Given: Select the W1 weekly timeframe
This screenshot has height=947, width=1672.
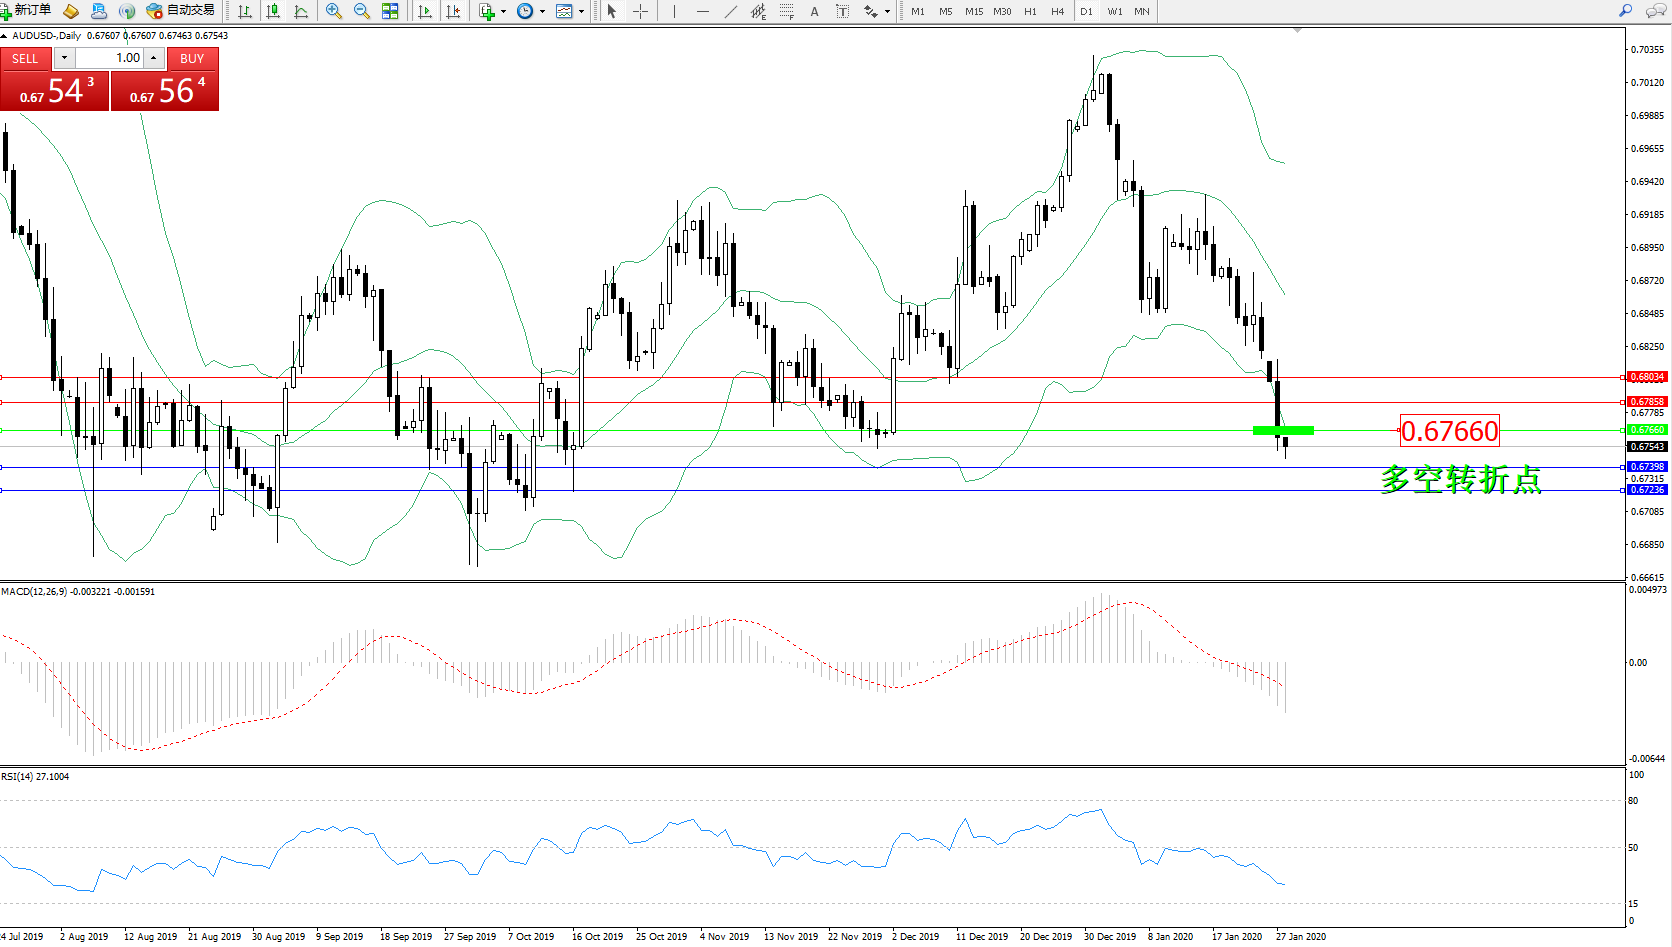Looking at the screenshot, I should tap(1114, 11).
